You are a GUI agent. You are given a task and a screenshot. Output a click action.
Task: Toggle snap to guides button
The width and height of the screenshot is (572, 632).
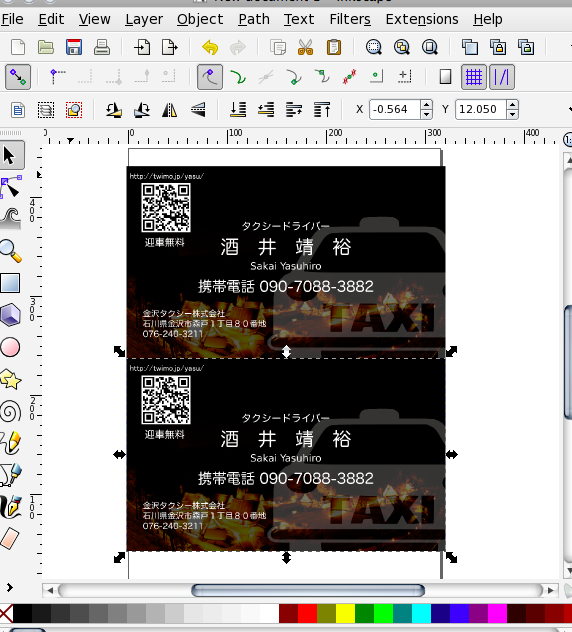tap(501, 77)
